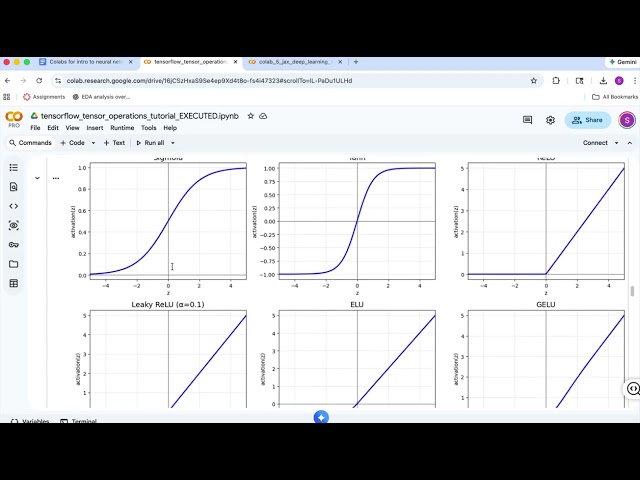Open the browser extensions puzzle icon
640x480 pixels.
556,81
